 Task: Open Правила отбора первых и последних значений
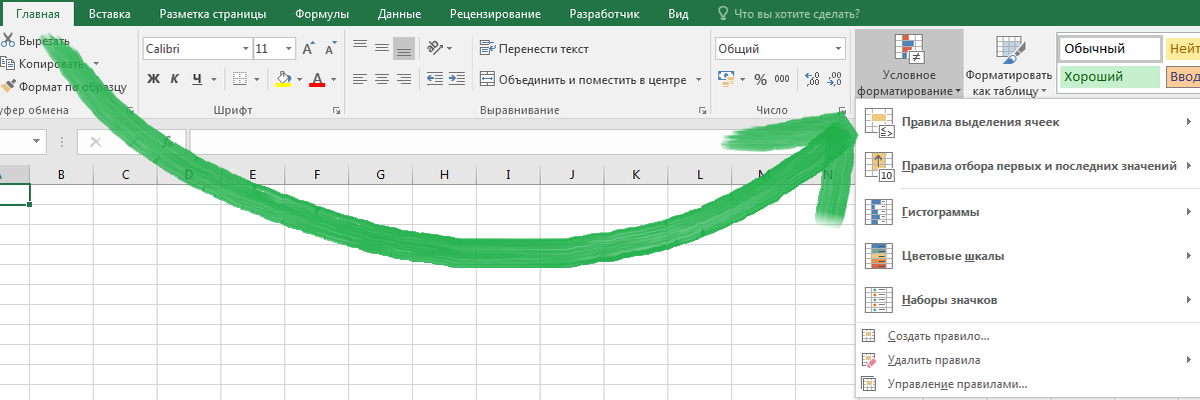click(1029, 165)
